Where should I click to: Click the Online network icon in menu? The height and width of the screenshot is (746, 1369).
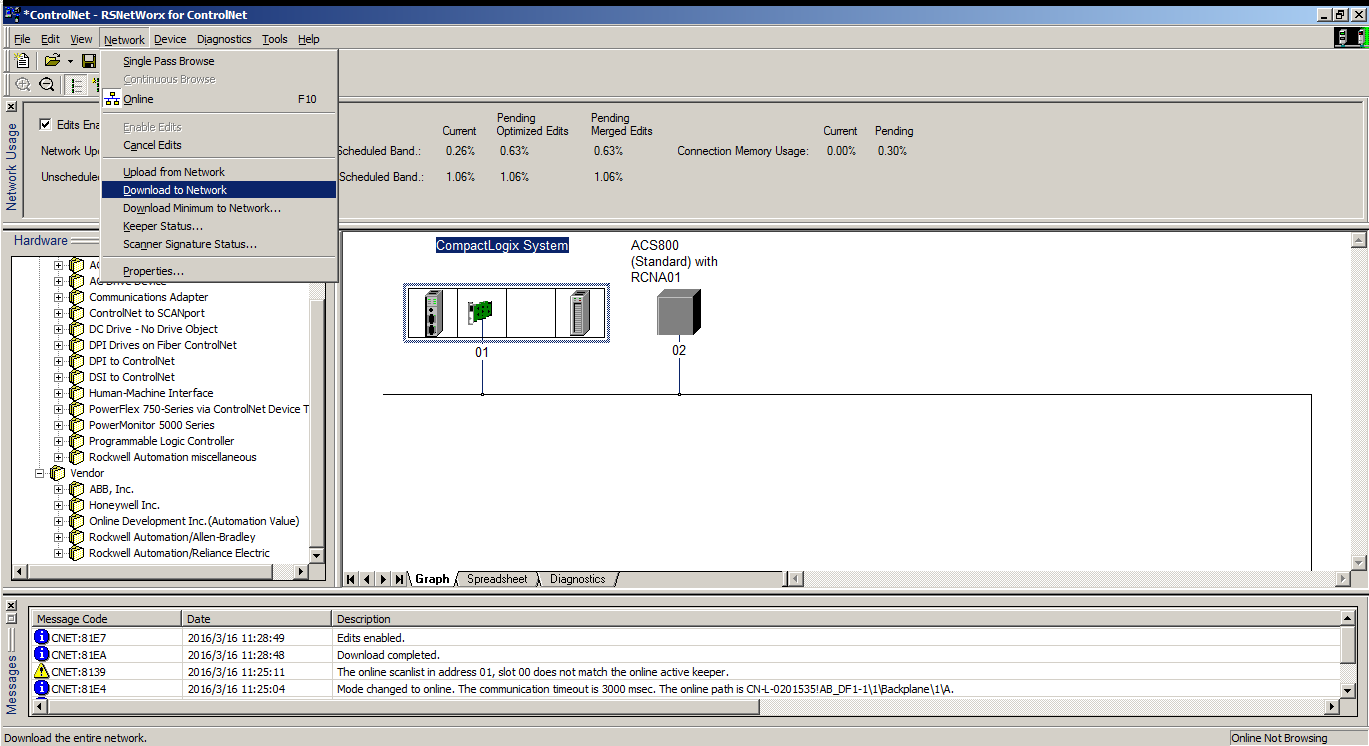[x=112, y=99]
